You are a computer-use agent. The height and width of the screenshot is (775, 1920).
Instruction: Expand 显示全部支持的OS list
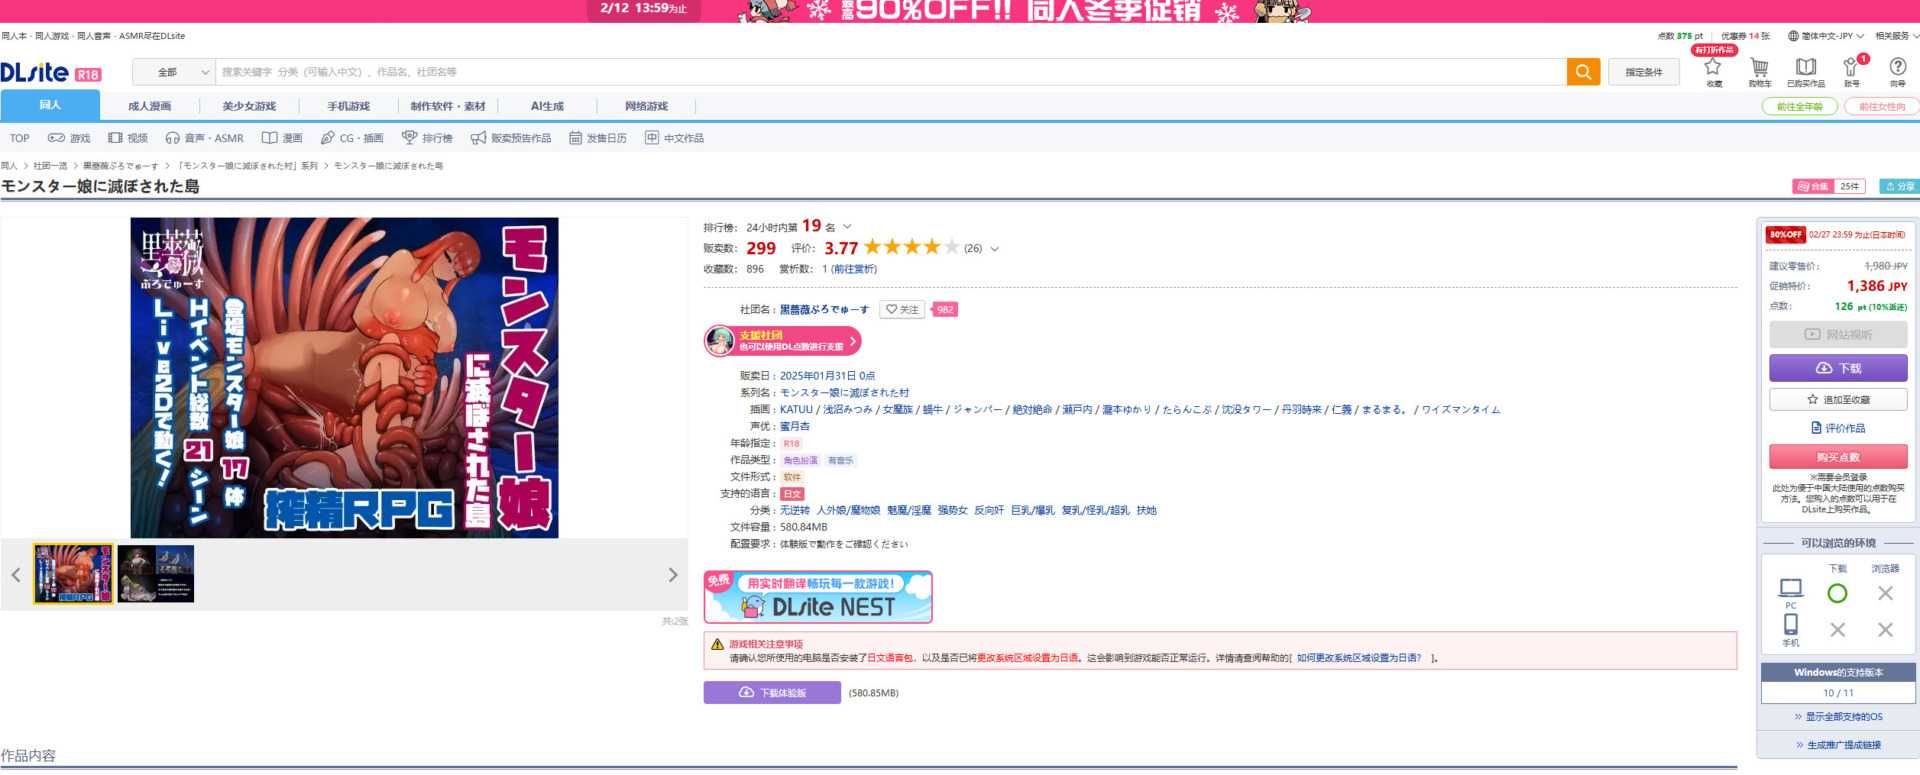click(1838, 717)
